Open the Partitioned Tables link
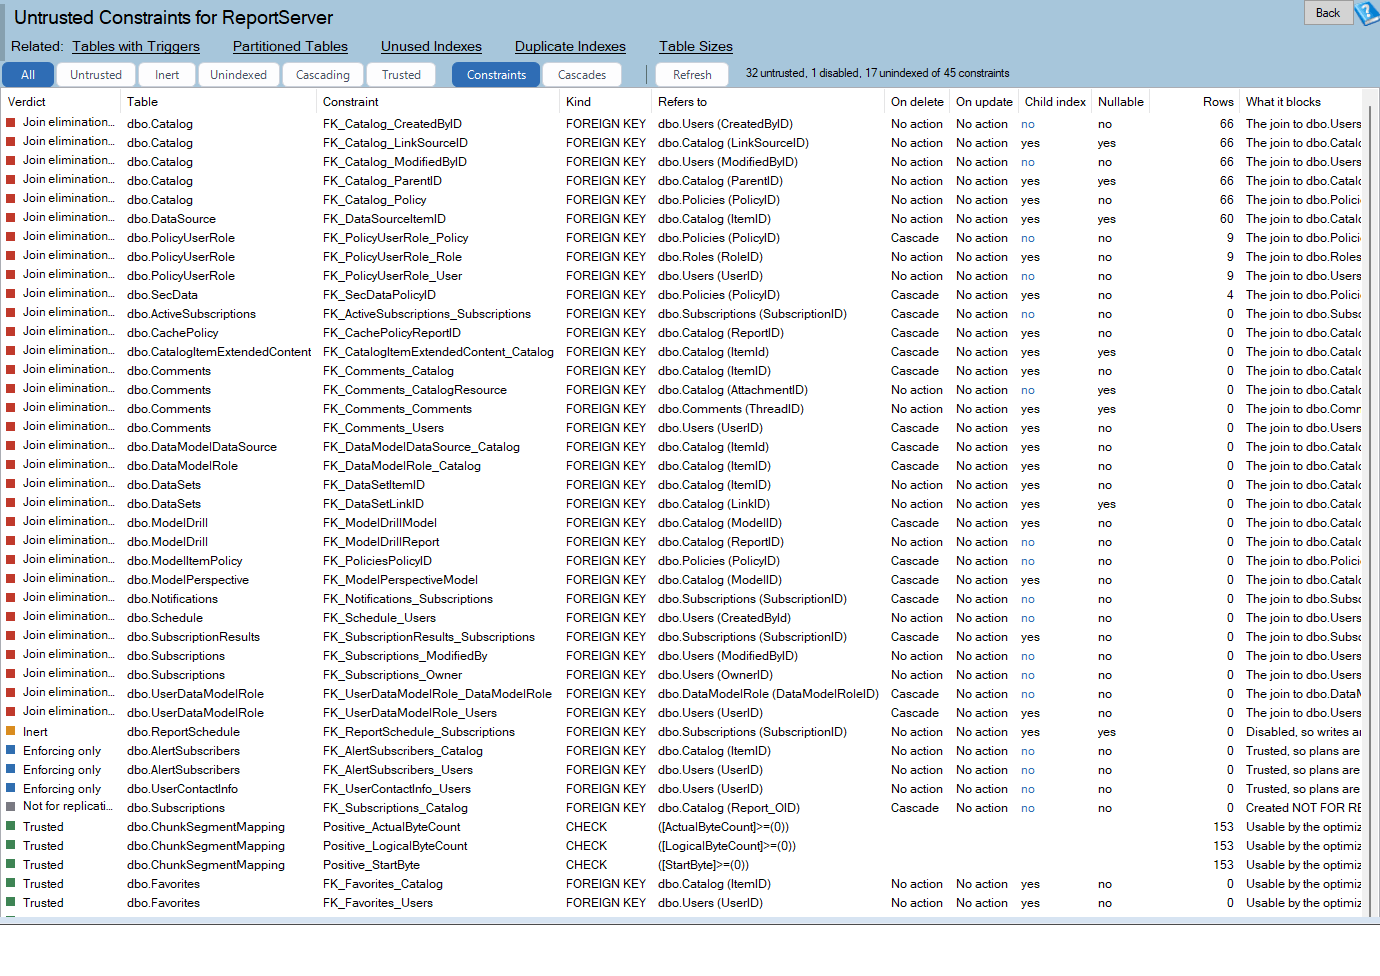The height and width of the screenshot is (976, 1380). click(290, 46)
